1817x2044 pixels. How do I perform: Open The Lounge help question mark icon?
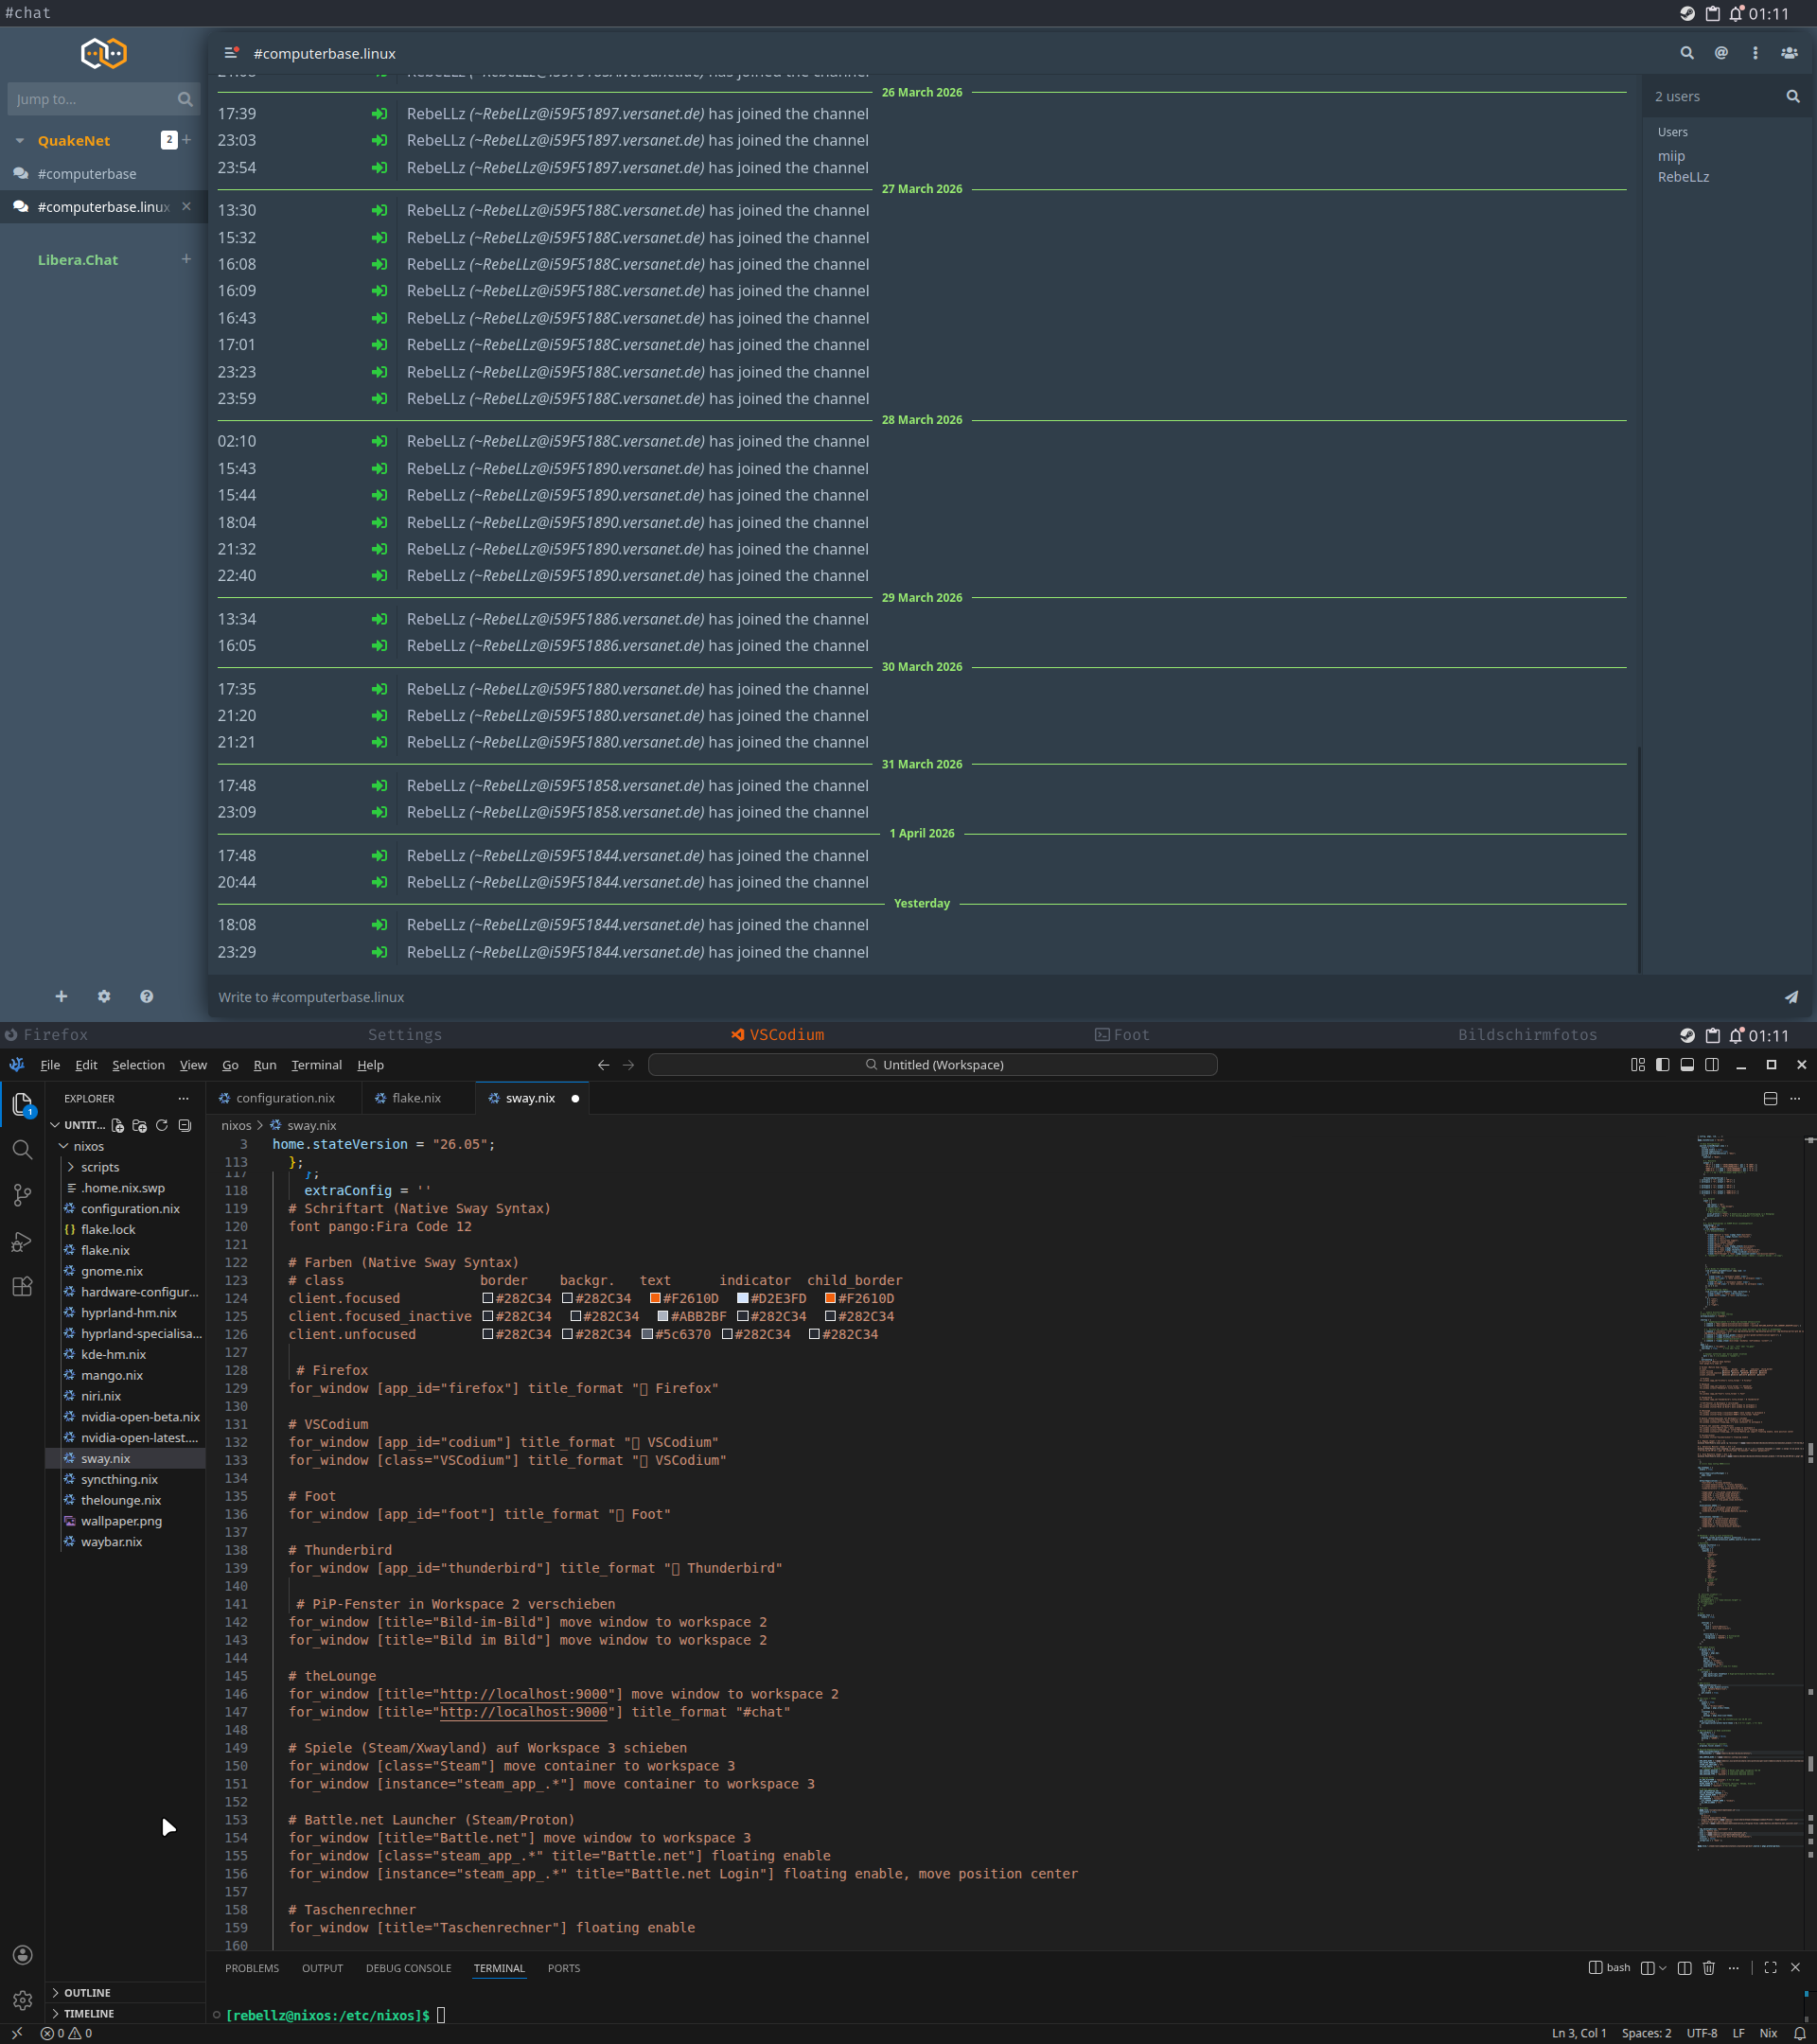tap(147, 996)
